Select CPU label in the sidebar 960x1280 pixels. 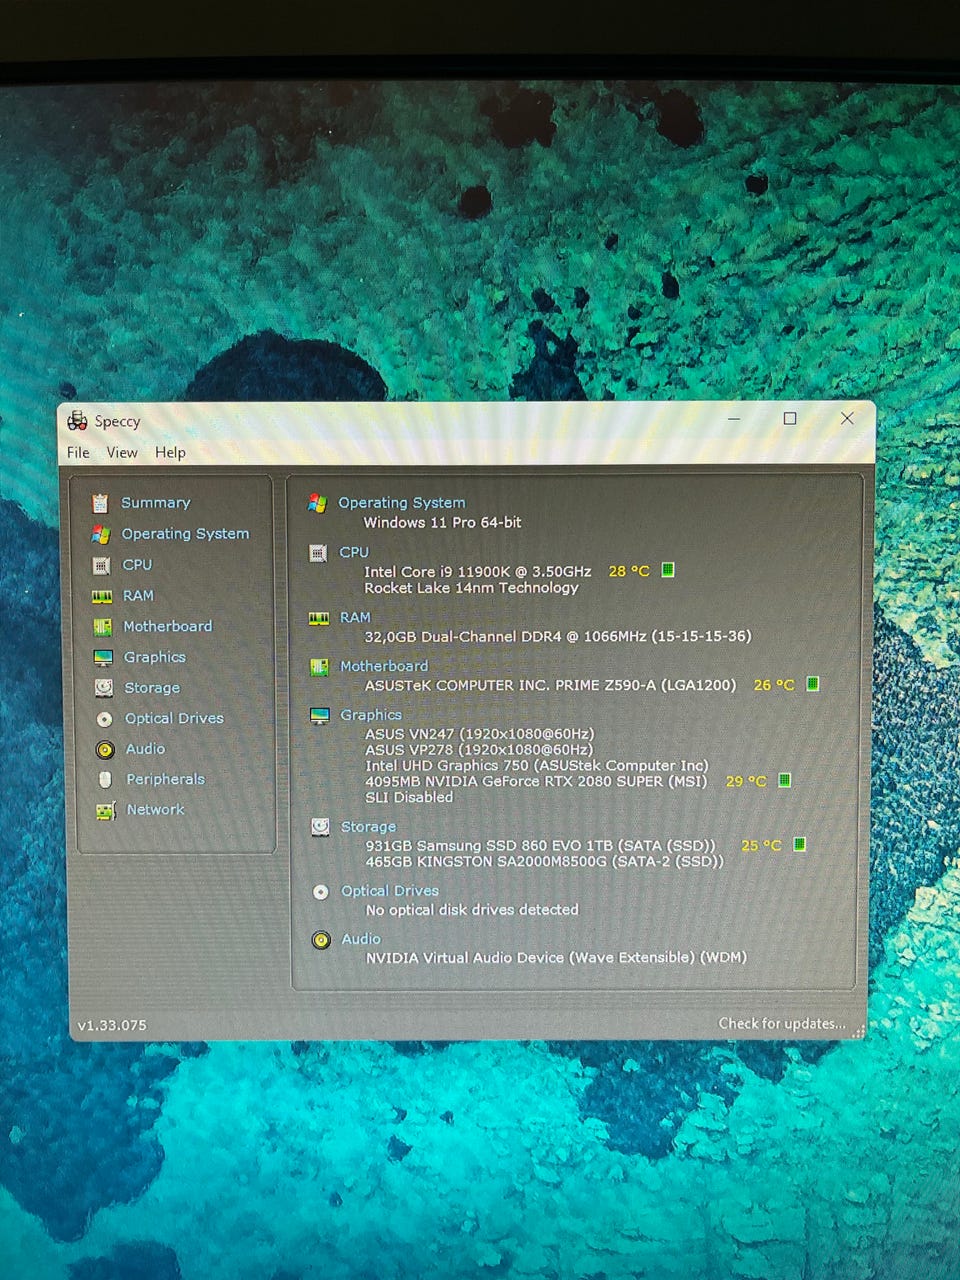(137, 564)
